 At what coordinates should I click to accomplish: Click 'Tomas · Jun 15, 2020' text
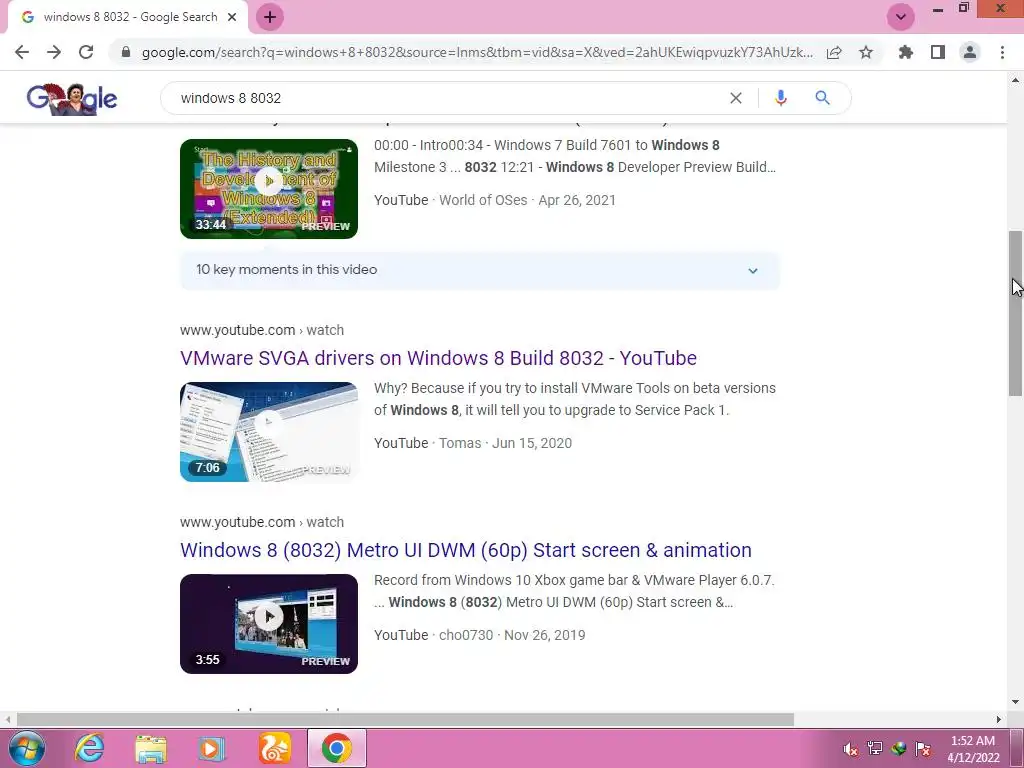pos(505,443)
